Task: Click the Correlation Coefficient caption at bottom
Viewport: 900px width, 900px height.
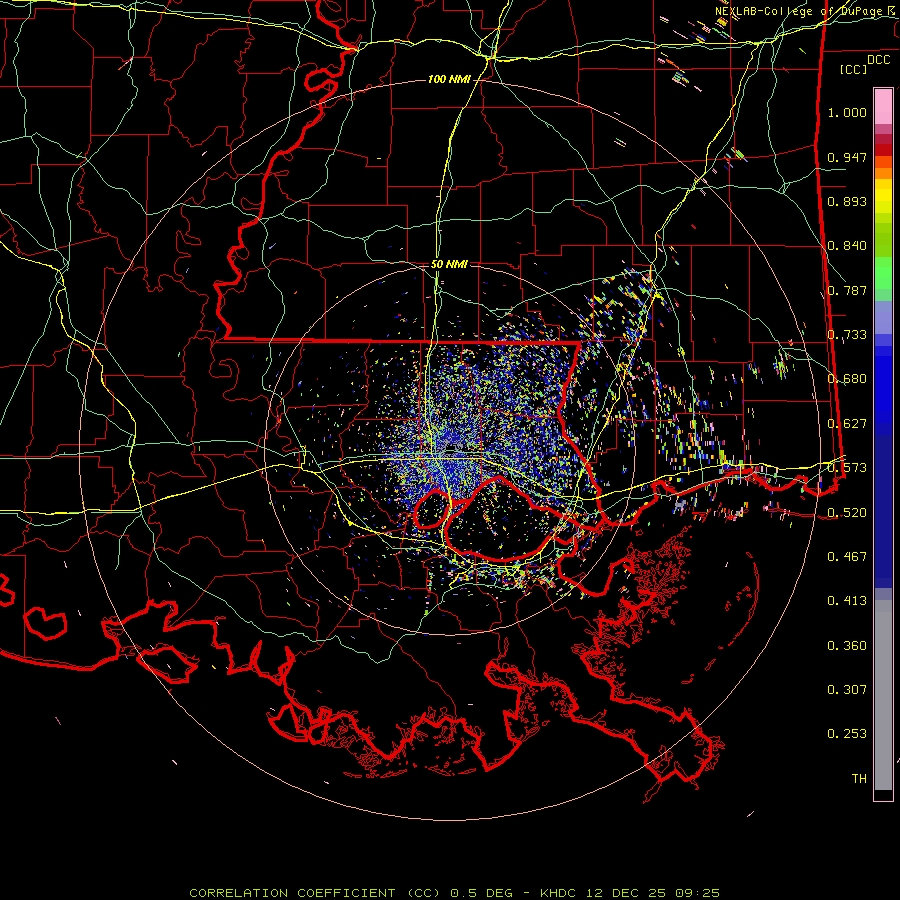Action: [455, 893]
